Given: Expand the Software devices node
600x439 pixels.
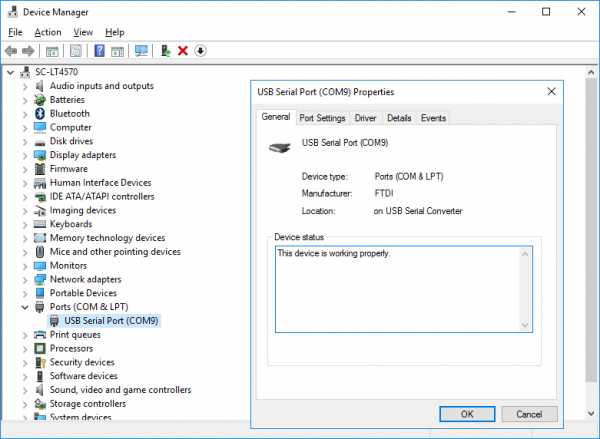Looking at the screenshot, I should 25,376.
